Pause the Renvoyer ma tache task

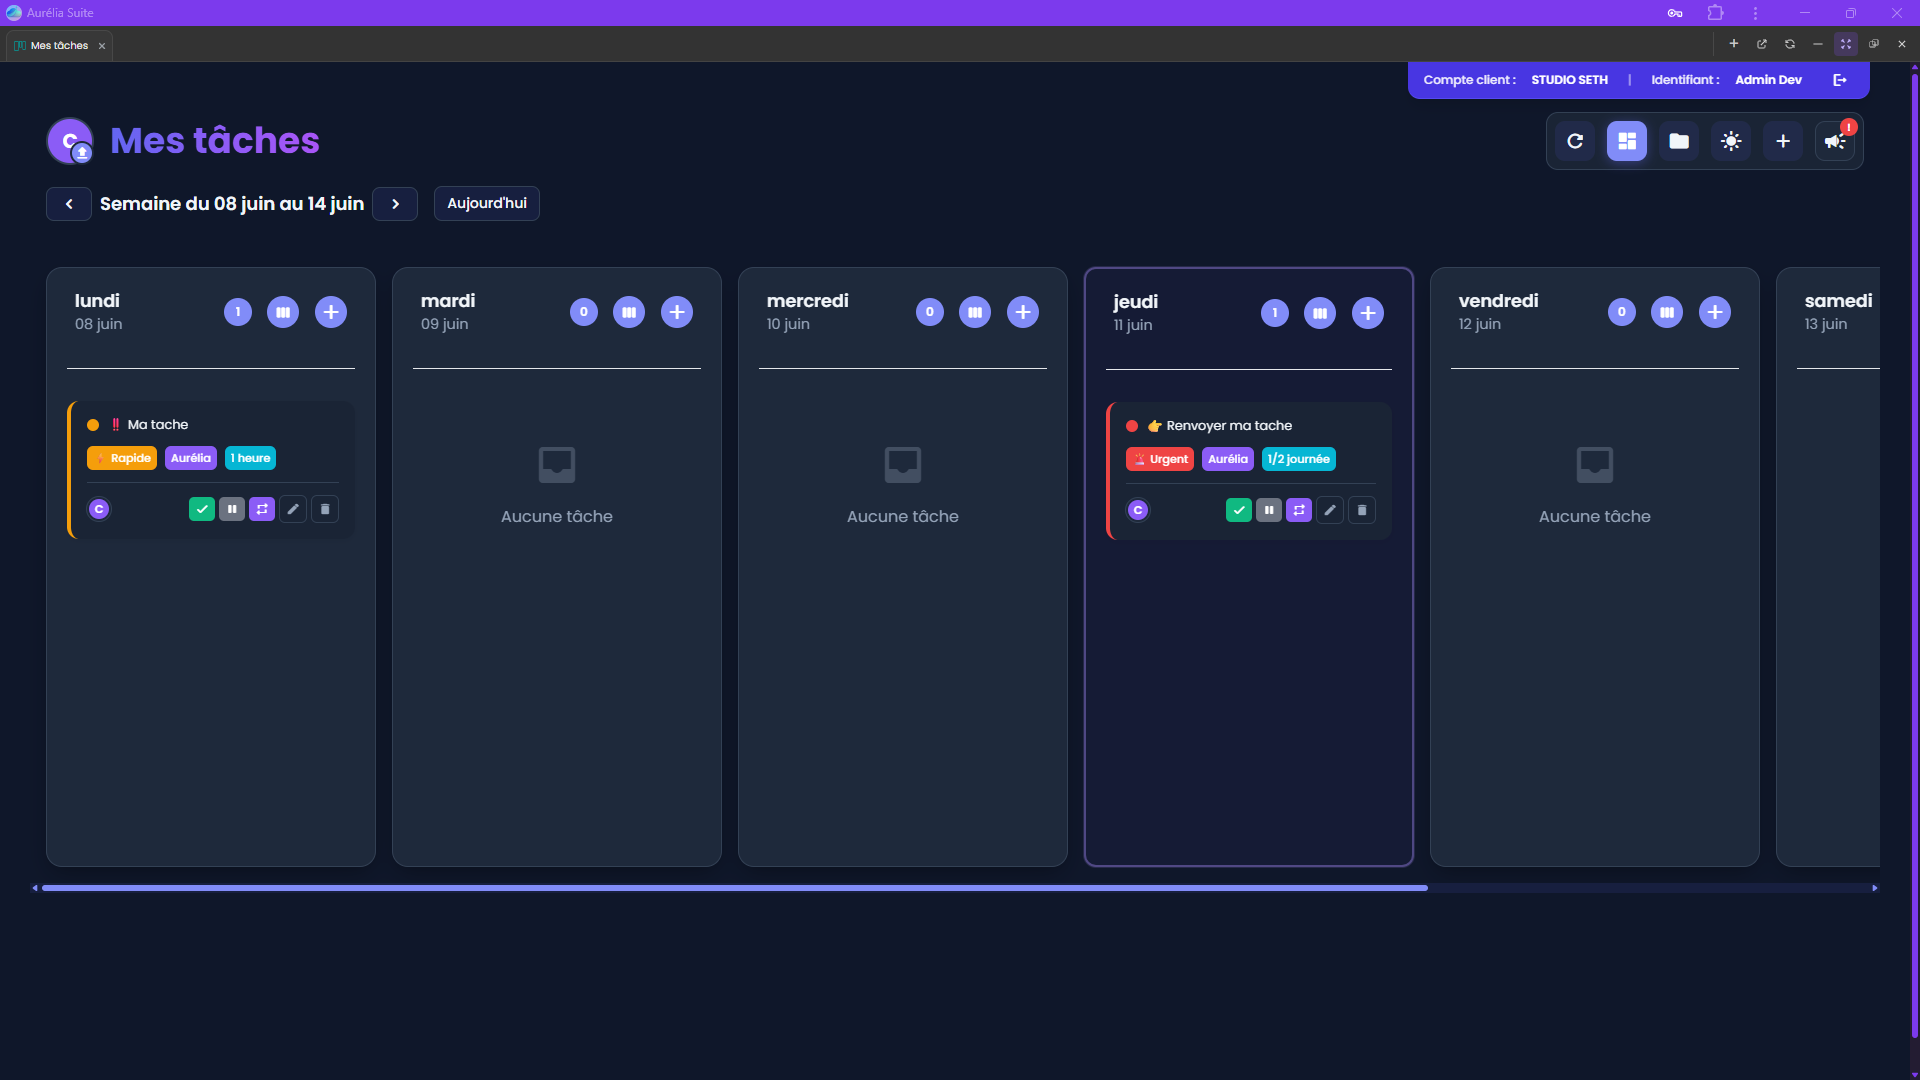point(1269,510)
